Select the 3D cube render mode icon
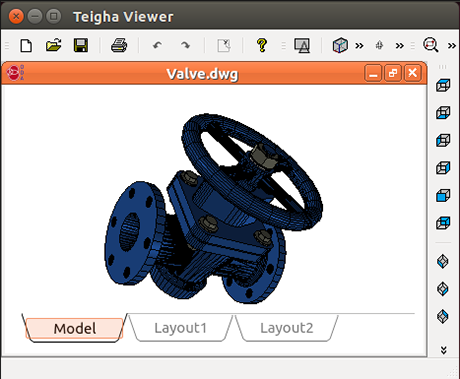460x379 pixels. (340, 45)
